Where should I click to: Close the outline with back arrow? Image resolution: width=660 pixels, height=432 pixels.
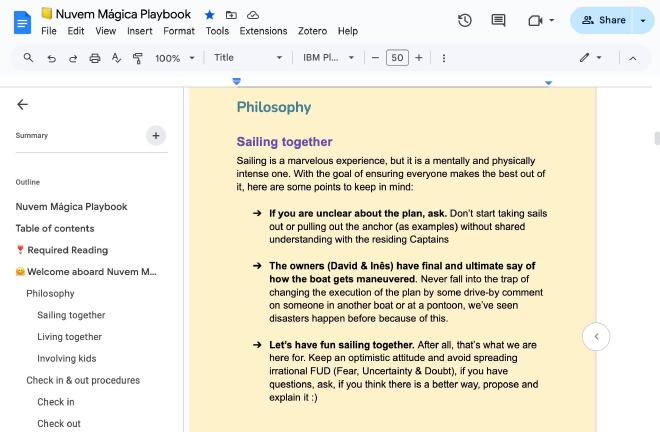pos(22,104)
